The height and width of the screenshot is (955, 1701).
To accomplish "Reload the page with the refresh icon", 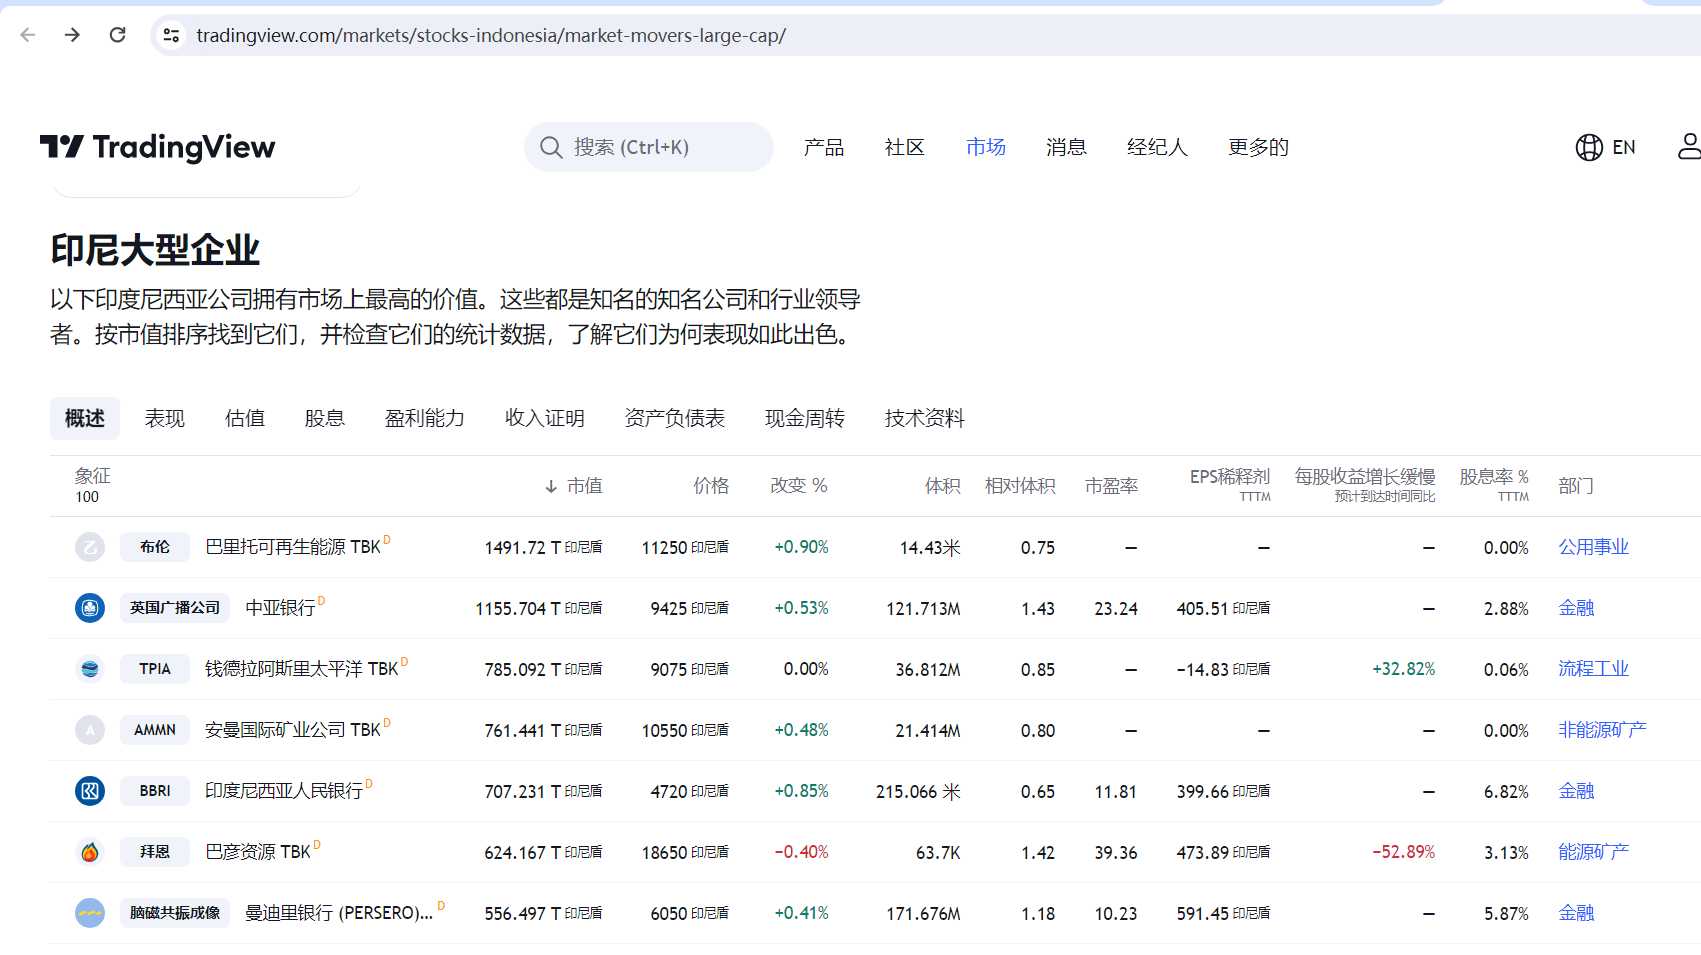I will (117, 35).
